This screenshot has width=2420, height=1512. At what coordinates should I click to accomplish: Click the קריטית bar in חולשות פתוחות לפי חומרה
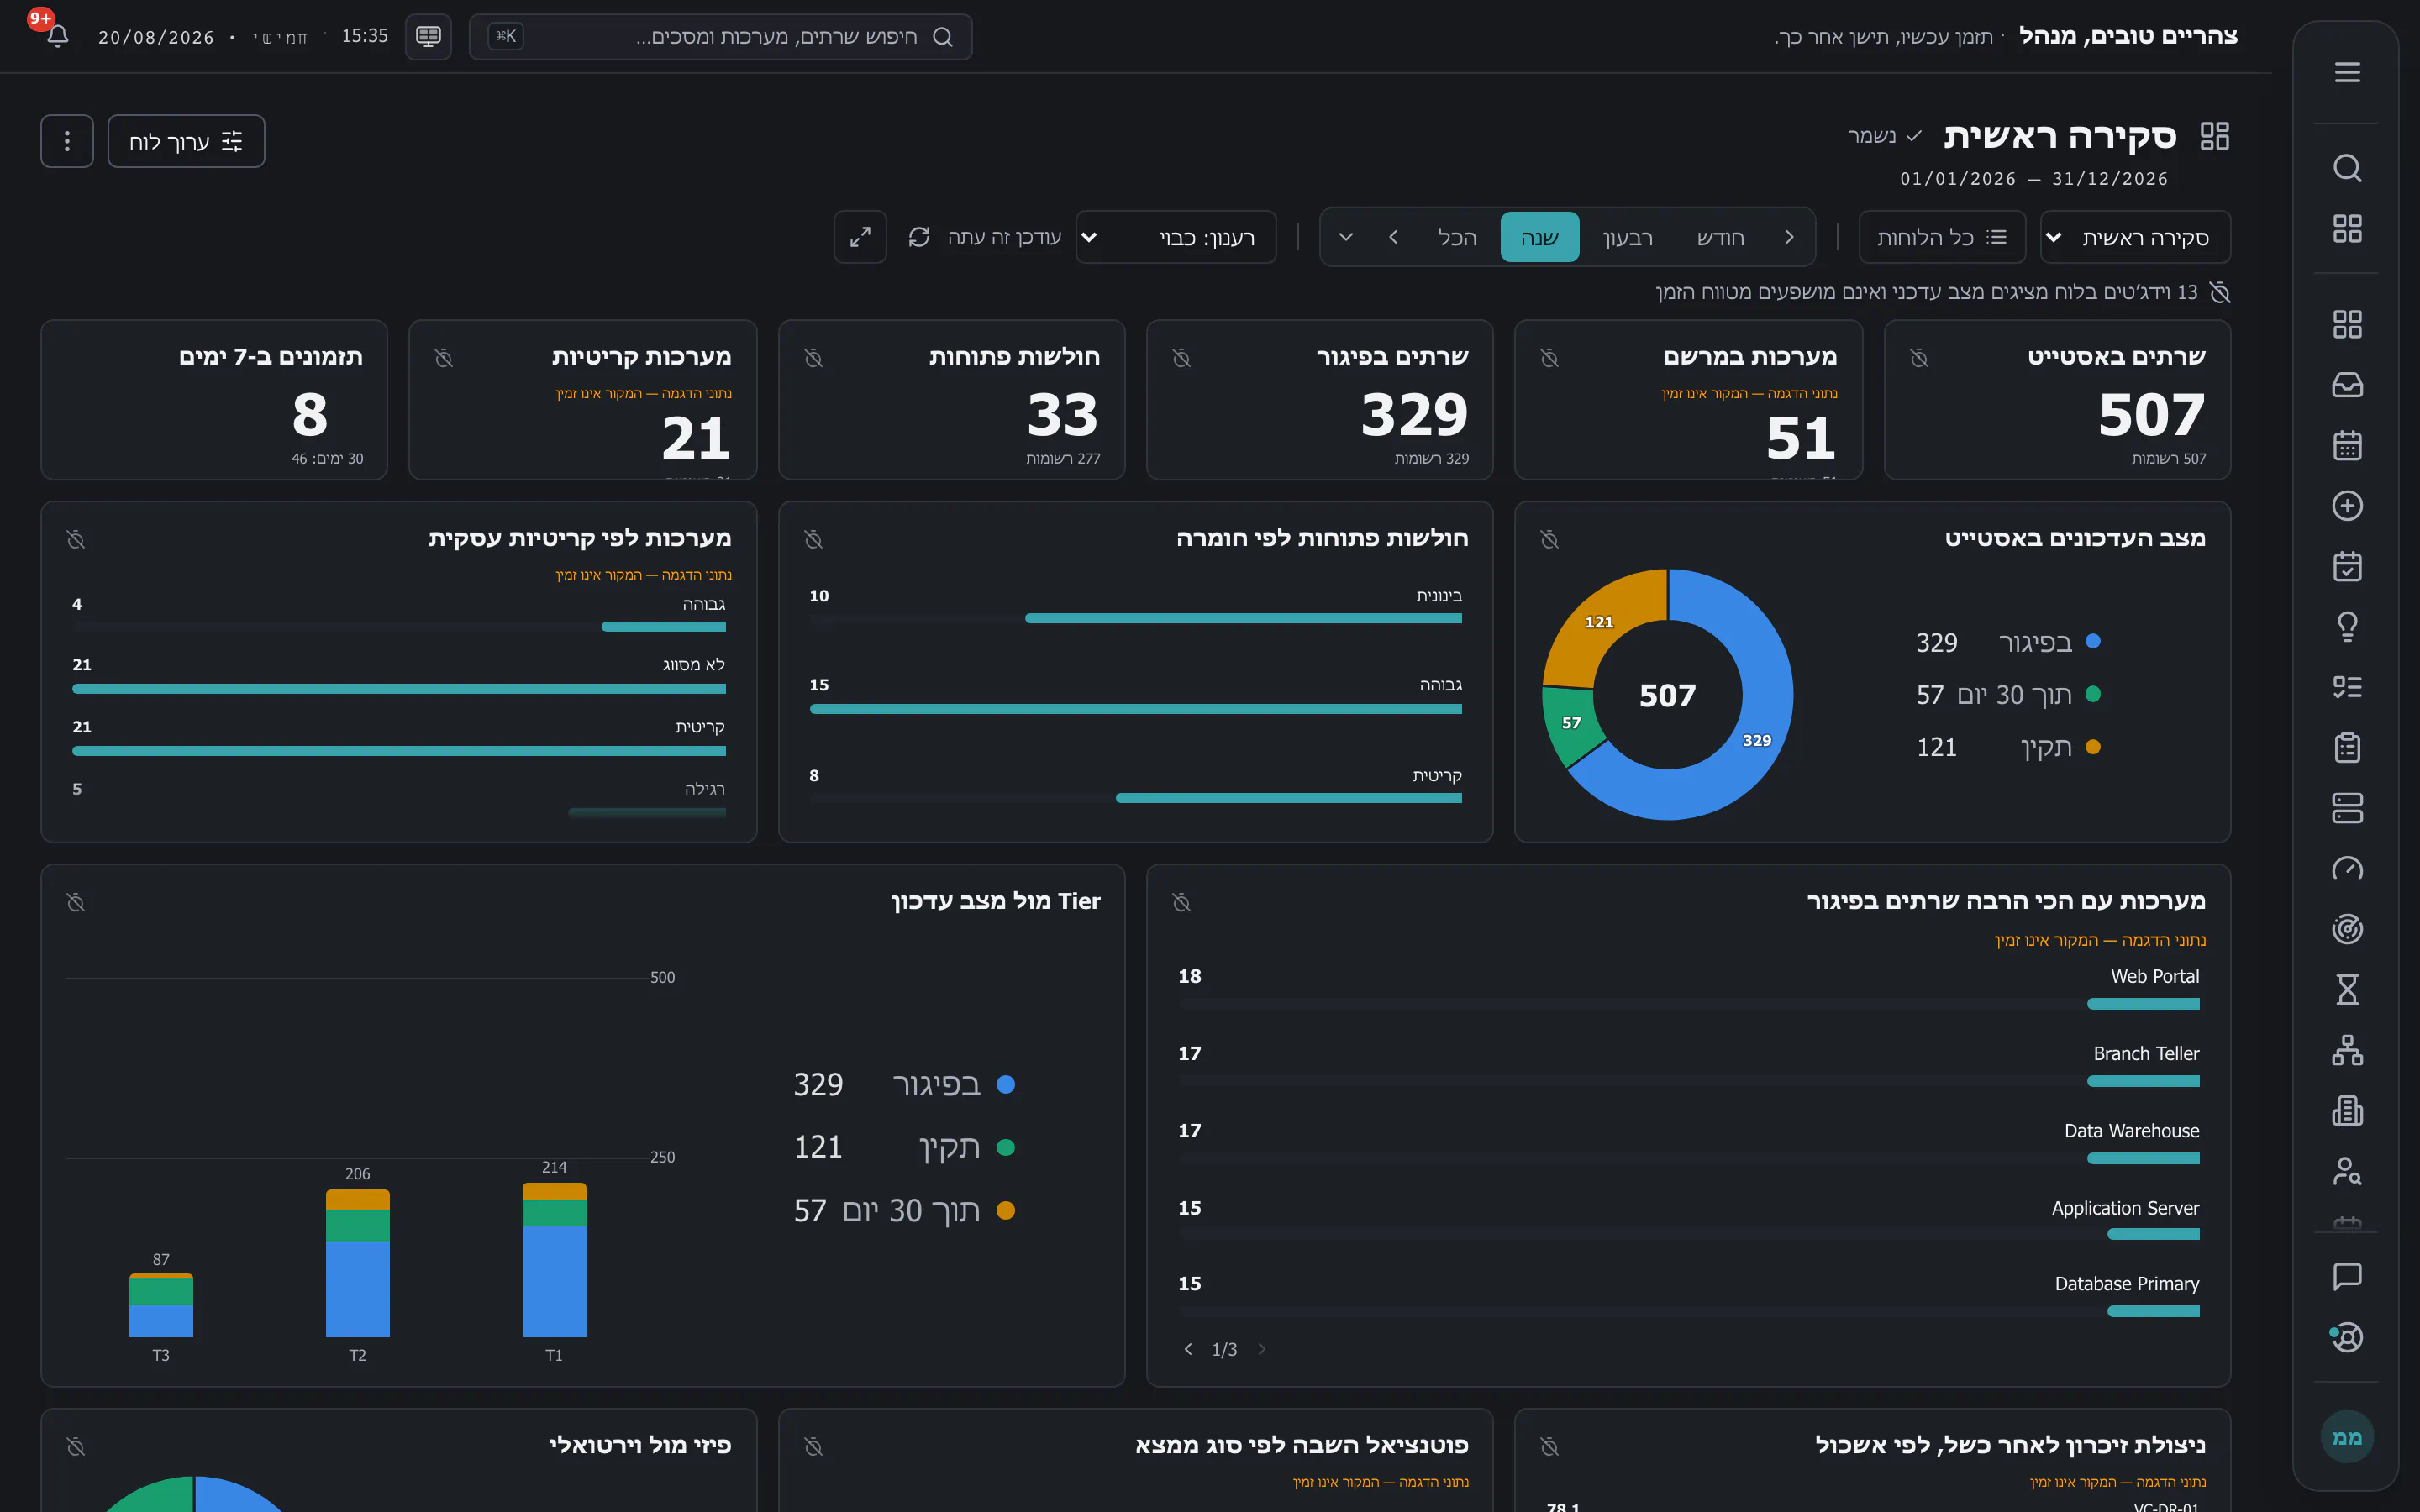[x=1288, y=798]
